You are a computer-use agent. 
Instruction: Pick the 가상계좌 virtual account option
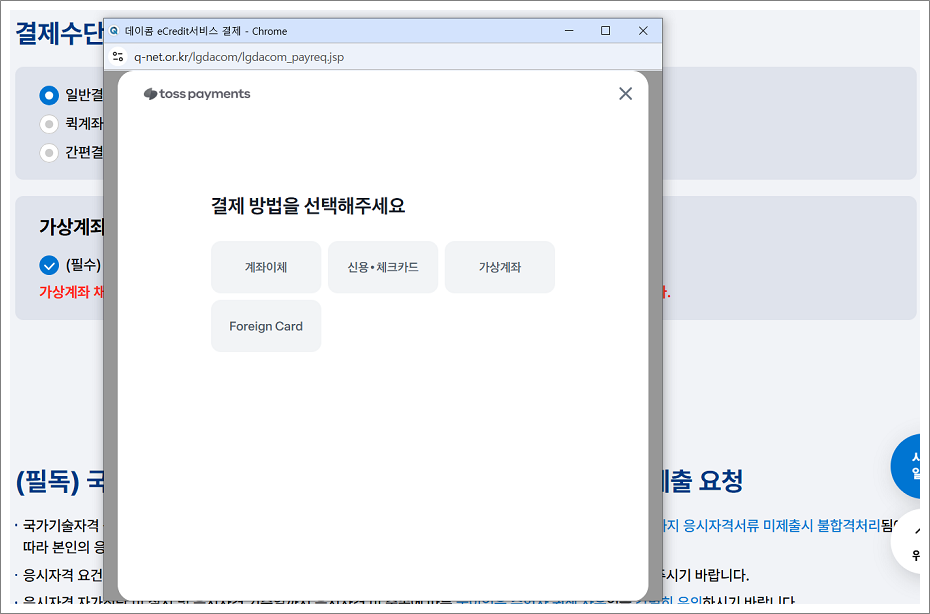pos(499,267)
